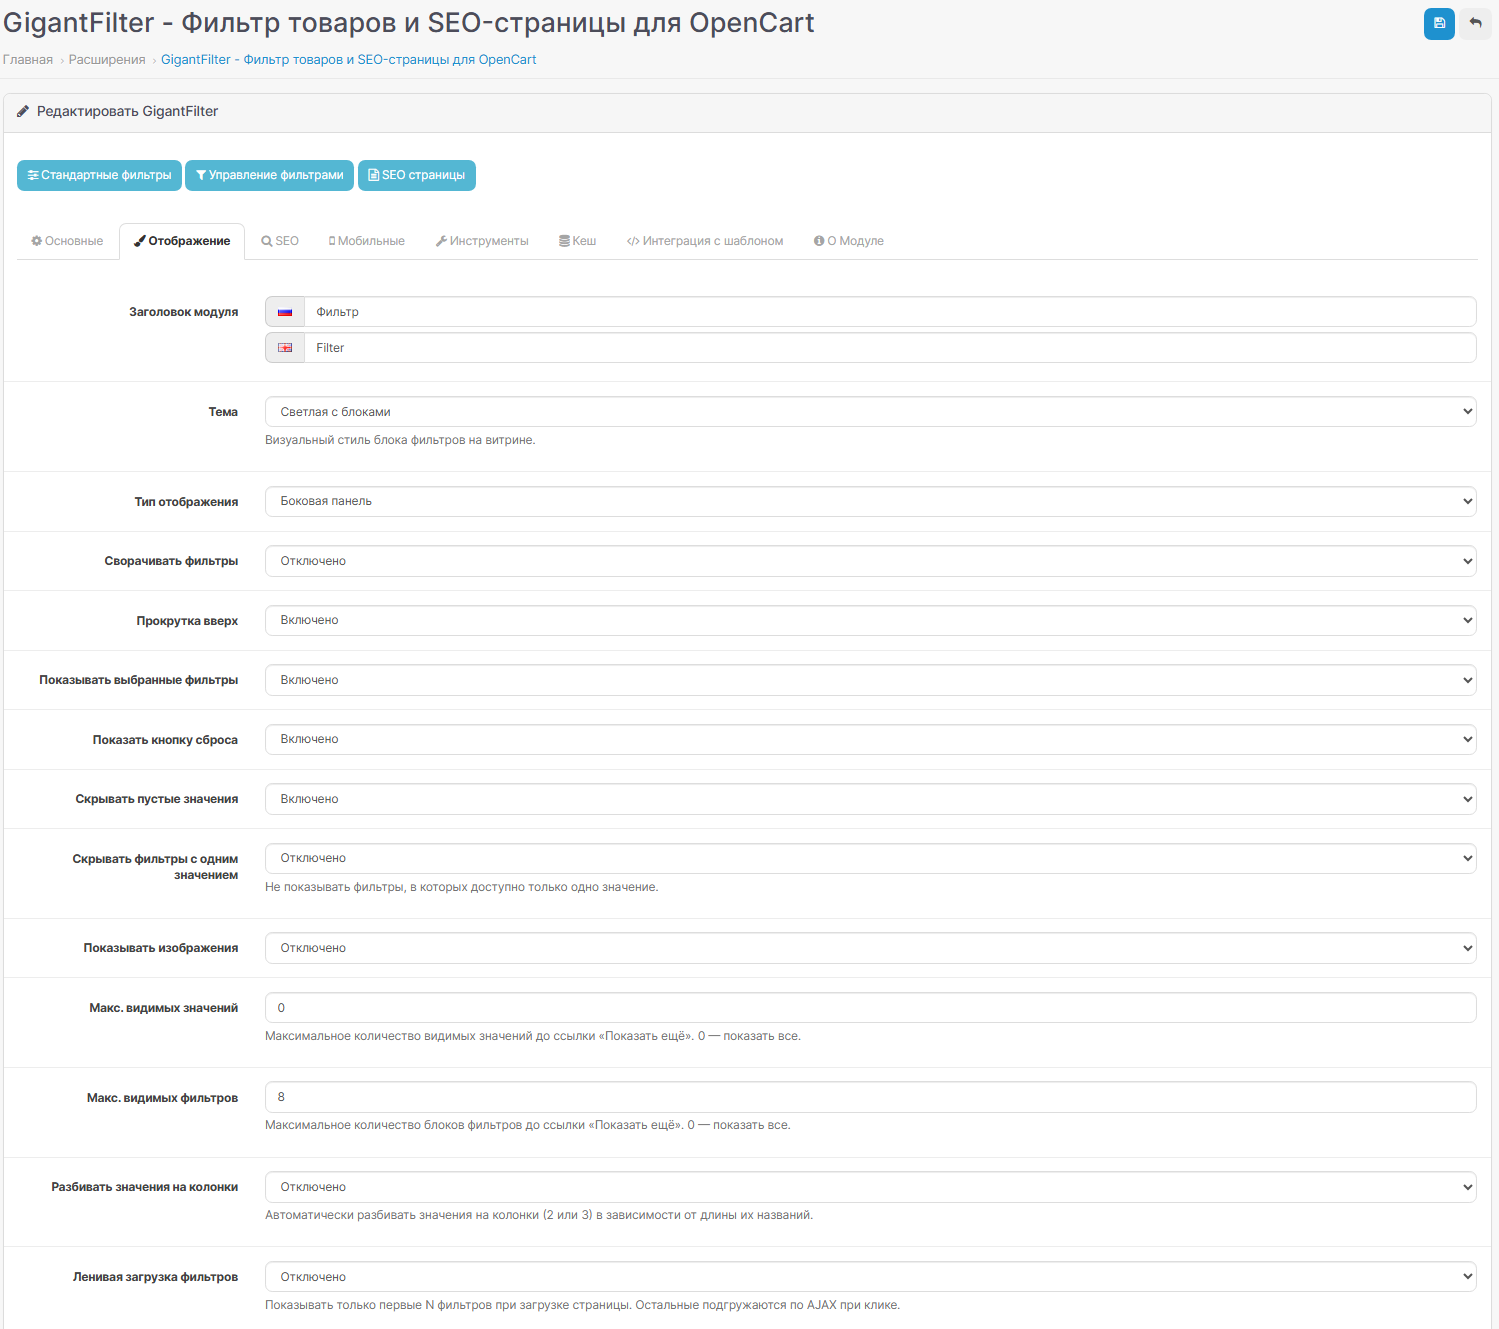Open Скрывать пустые значения dropdown
Image resolution: width=1499 pixels, height=1329 pixels.
click(x=870, y=799)
